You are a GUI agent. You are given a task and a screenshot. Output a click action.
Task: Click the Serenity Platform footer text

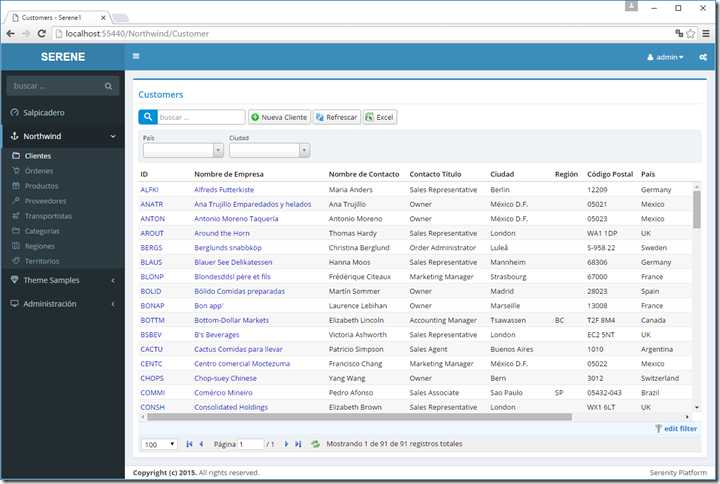678,473
